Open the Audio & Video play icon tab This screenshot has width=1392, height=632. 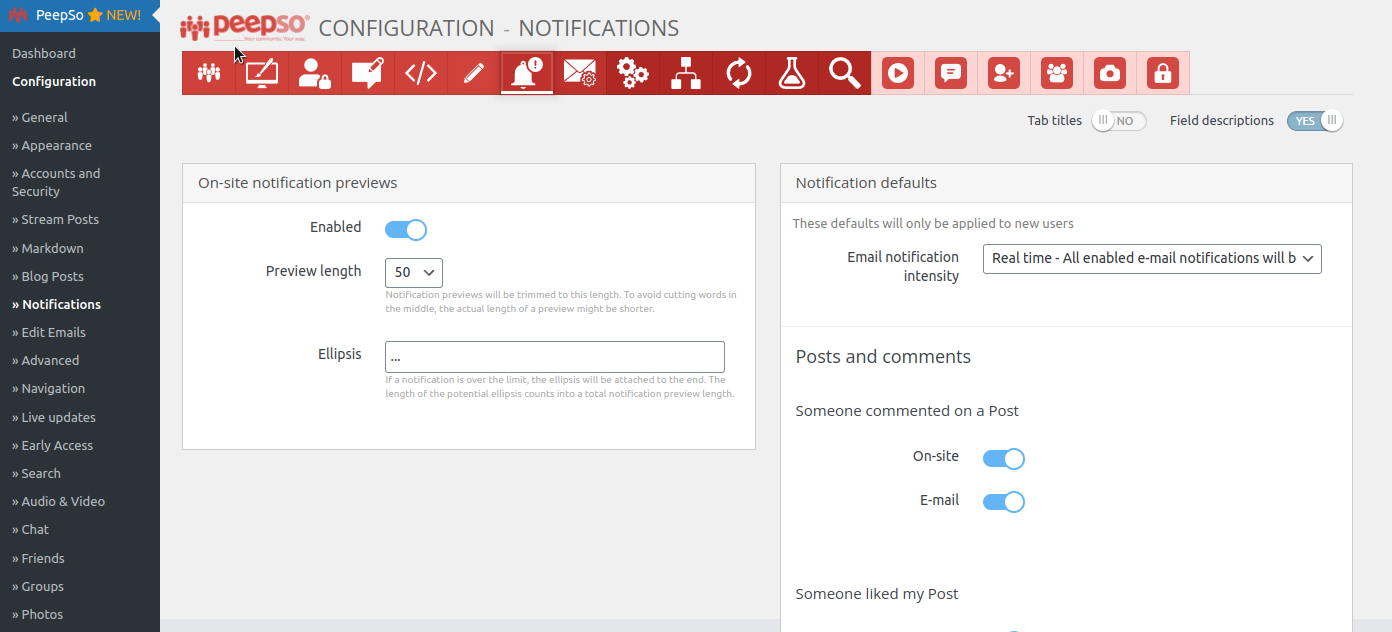pyautogui.click(x=898, y=73)
